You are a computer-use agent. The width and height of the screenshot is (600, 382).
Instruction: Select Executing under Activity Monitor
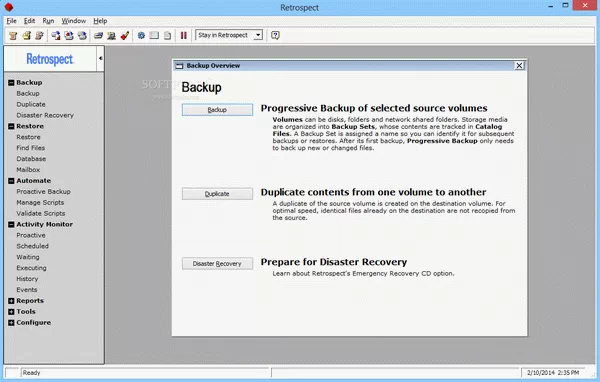pos(31,268)
